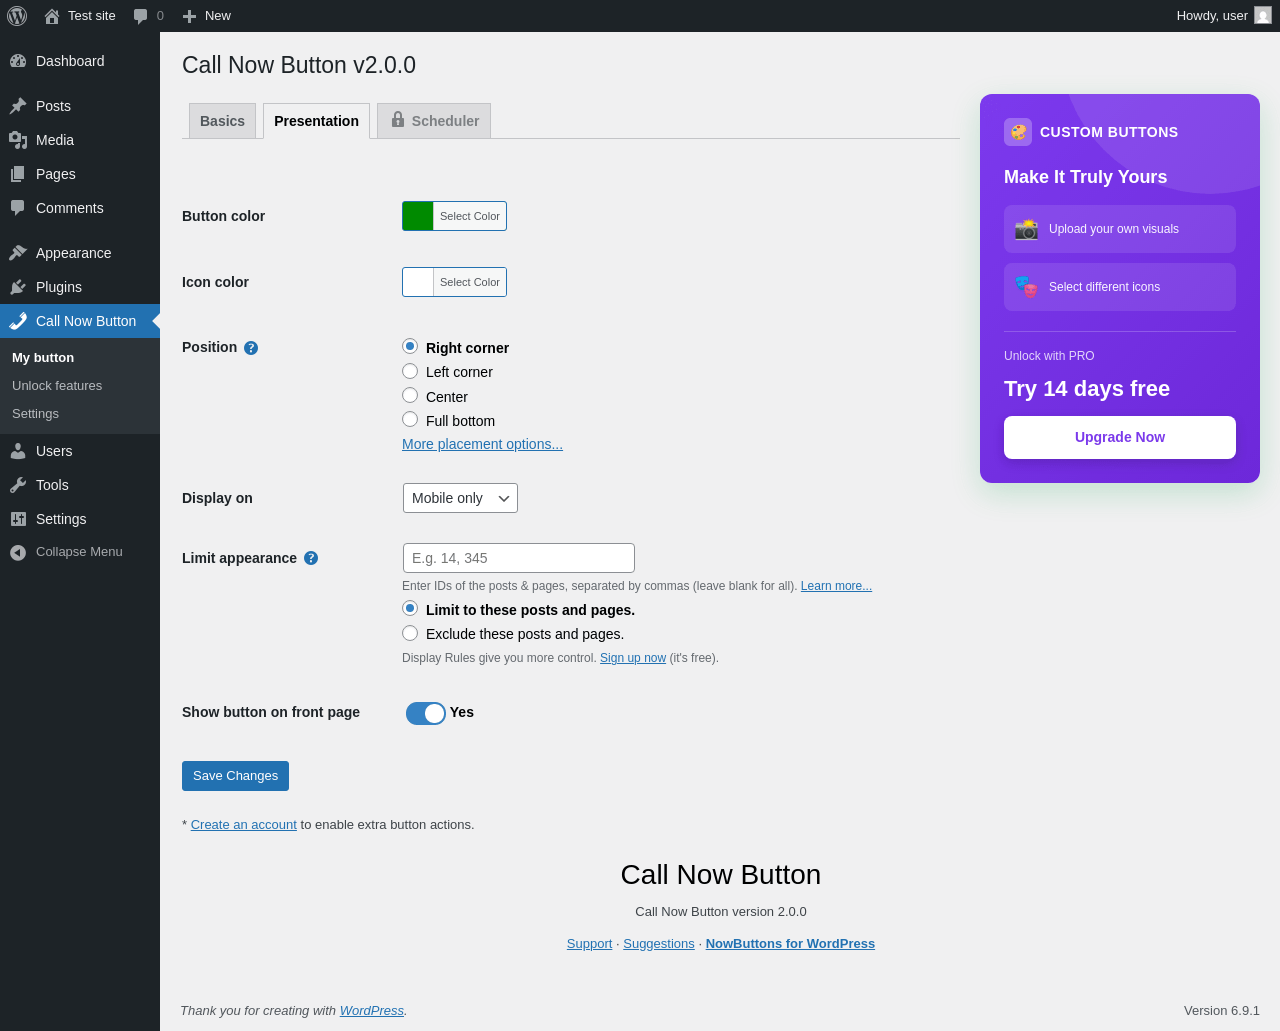Image resolution: width=1280 pixels, height=1031 pixels.
Task: Click the Upgrade Now button
Action: coord(1120,437)
